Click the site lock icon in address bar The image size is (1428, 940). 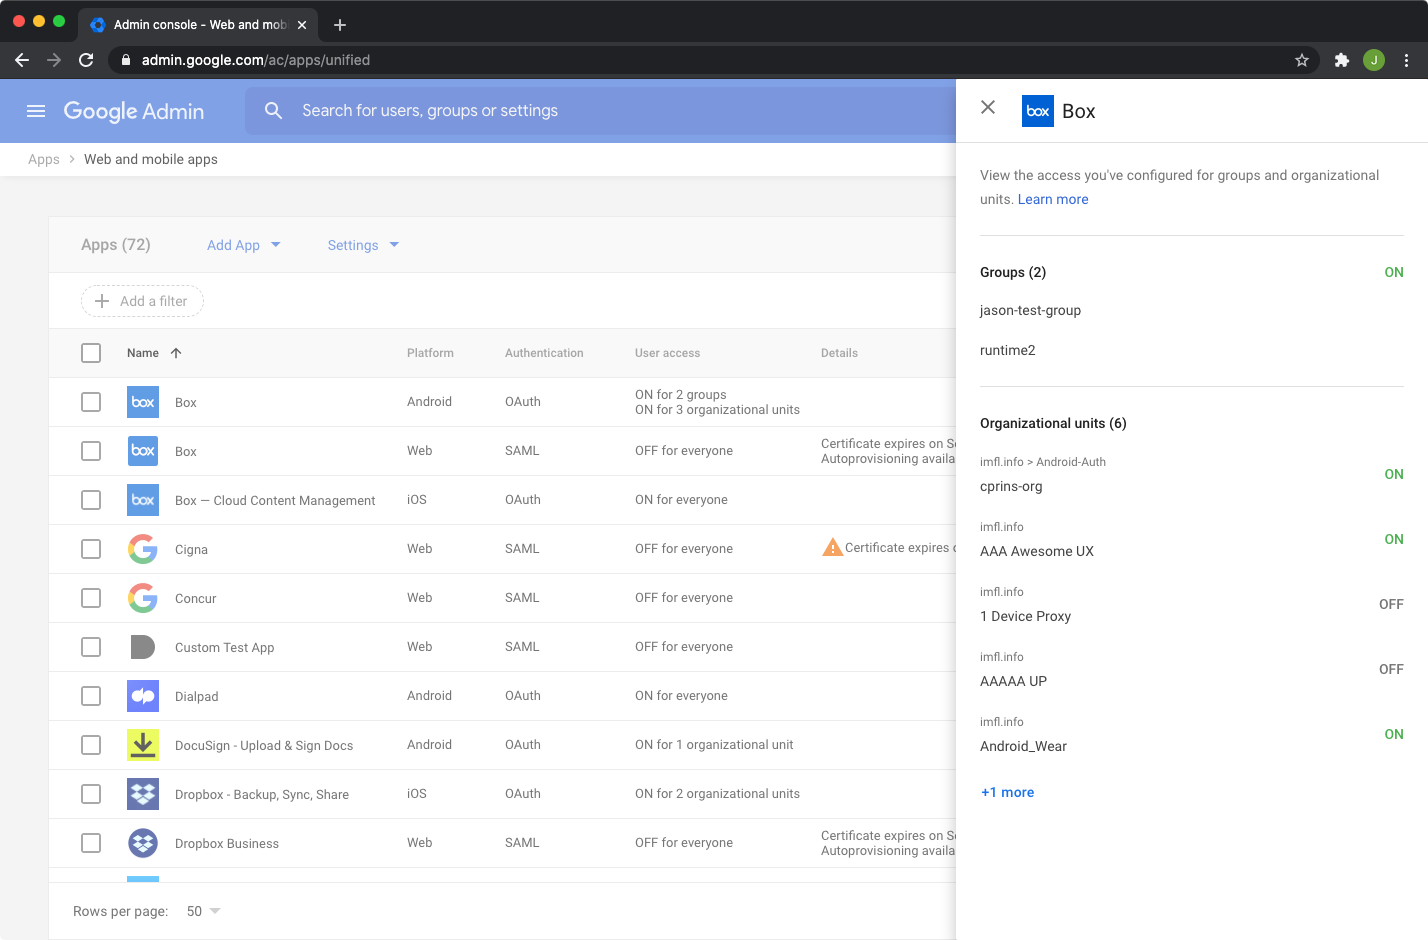pyautogui.click(x=126, y=60)
